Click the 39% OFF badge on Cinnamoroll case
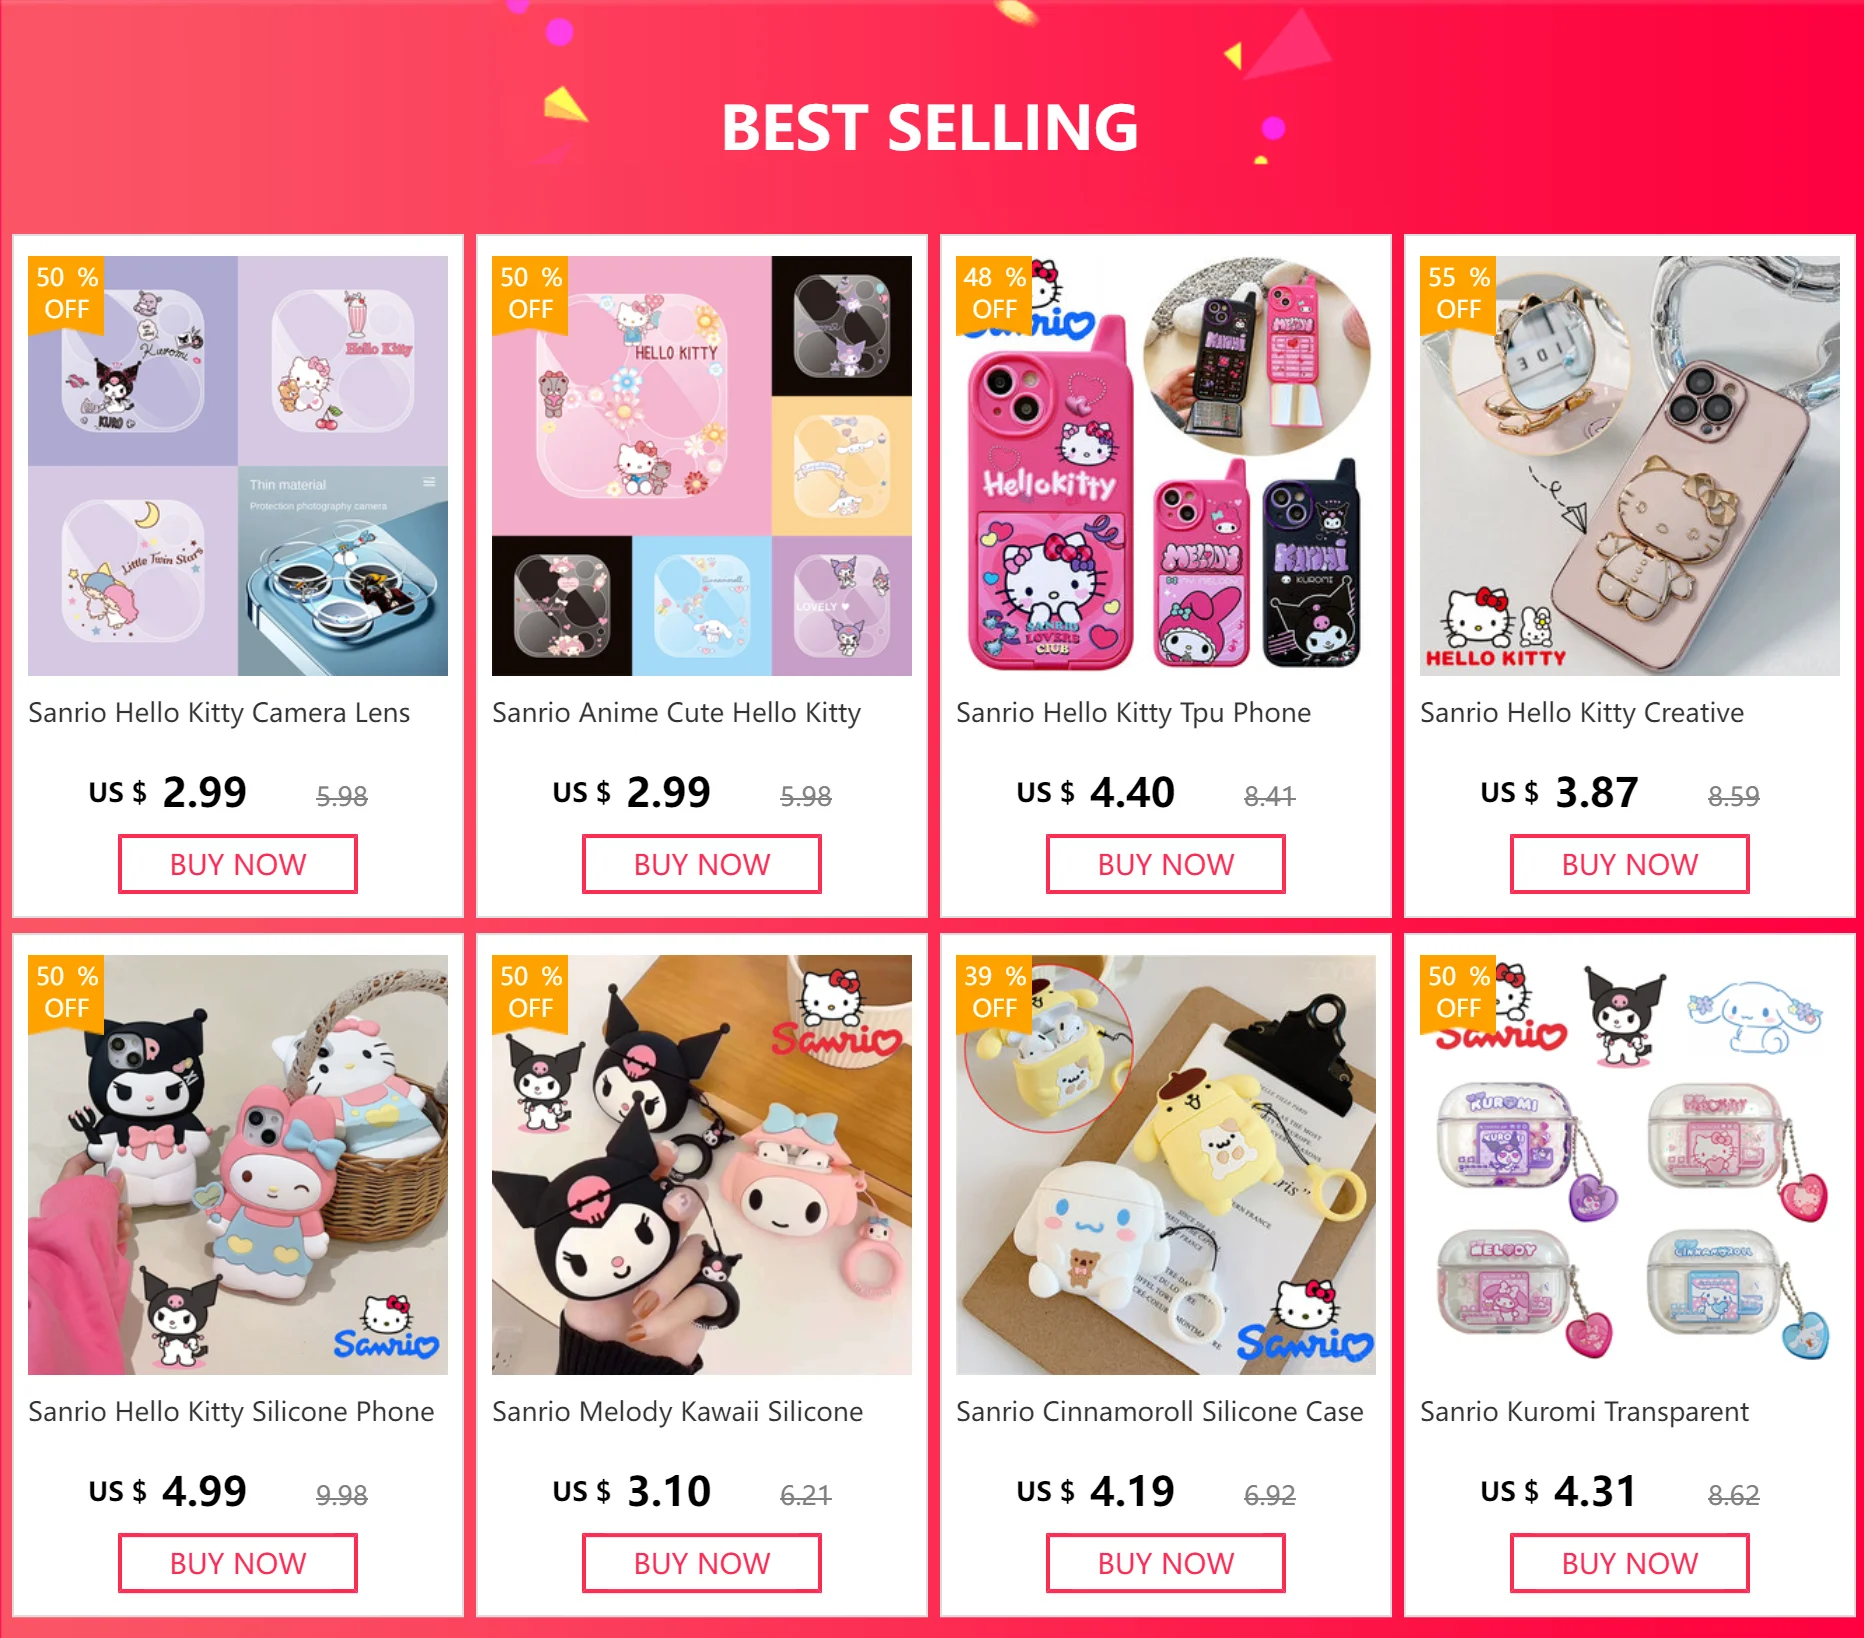 coord(994,993)
